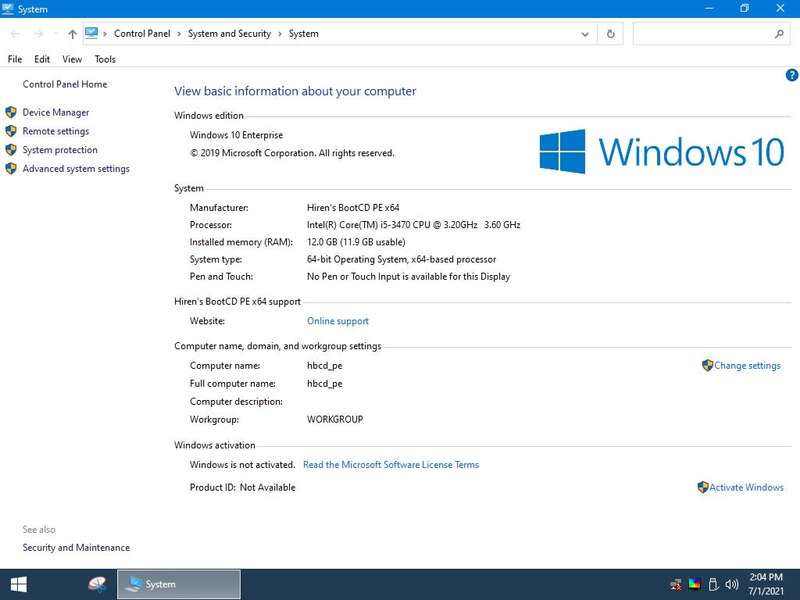Click the network tray icon
Image resolution: width=800 pixels, height=600 pixels.
(676, 584)
